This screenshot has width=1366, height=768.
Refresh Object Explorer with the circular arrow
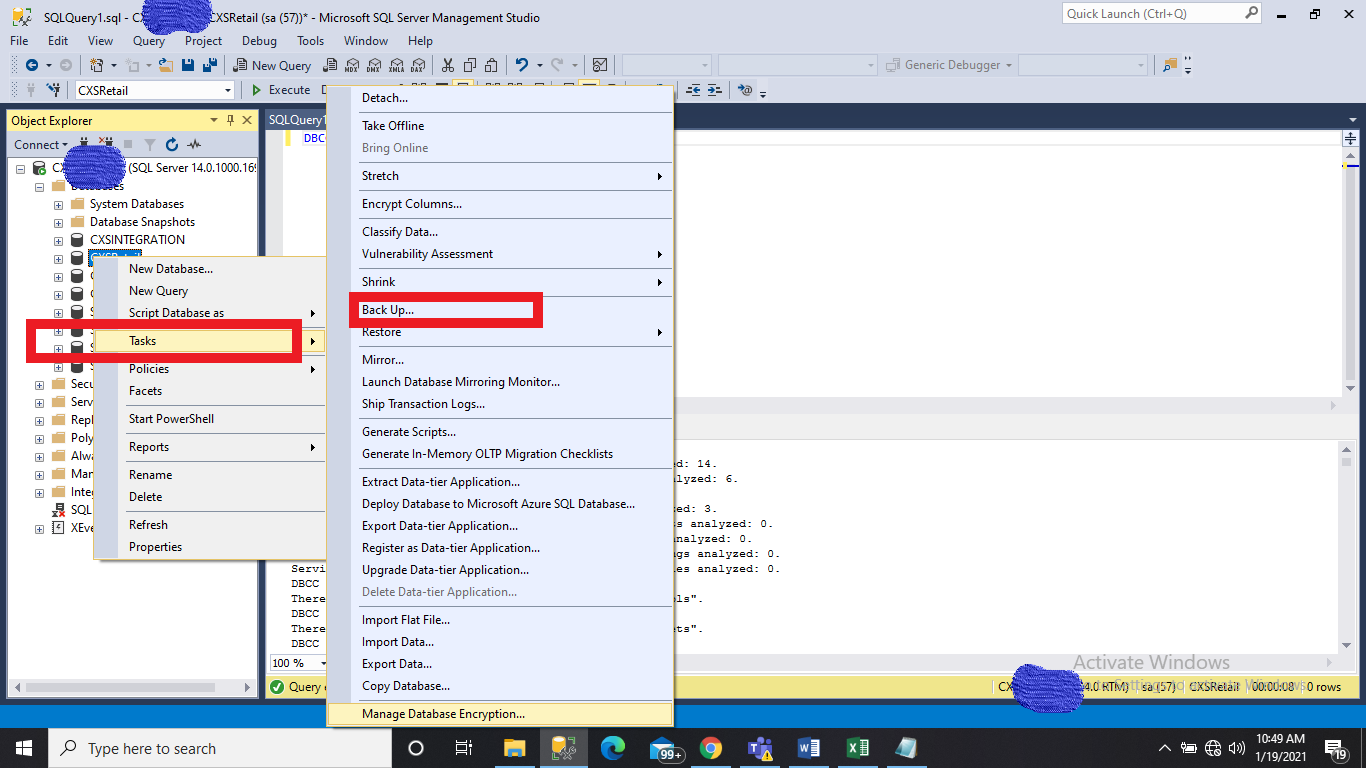click(172, 145)
